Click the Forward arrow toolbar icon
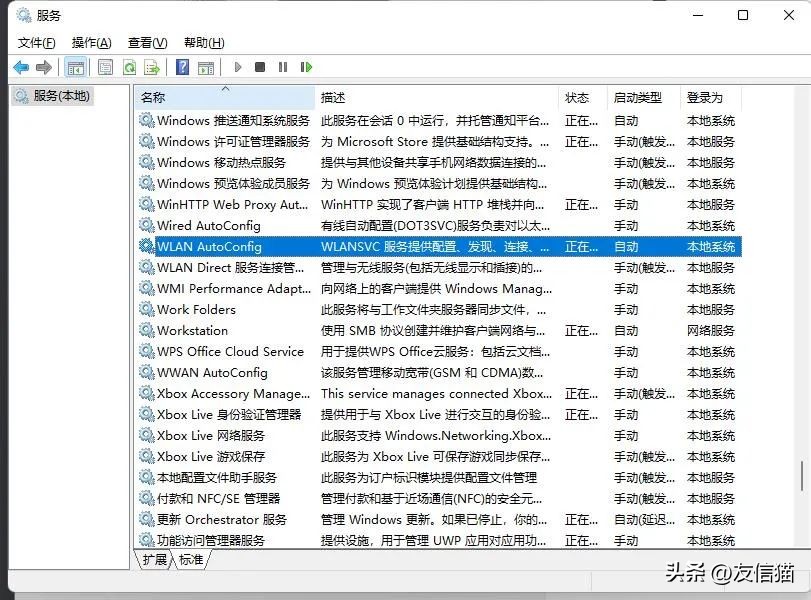The width and height of the screenshot is (811, 600). tap(43, 67)
